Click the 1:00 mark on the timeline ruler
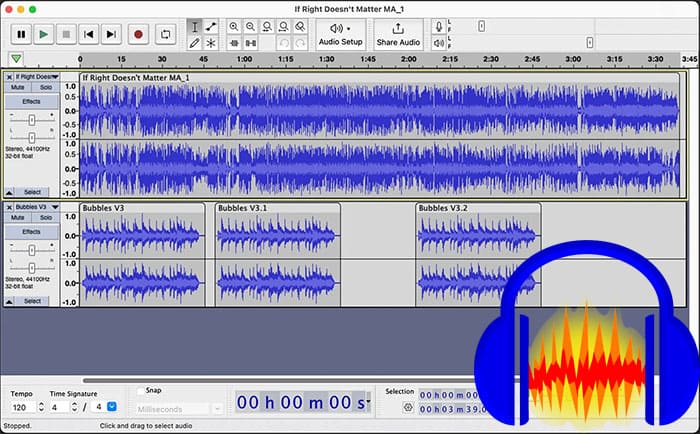700x434 pixels. point(244,59)
